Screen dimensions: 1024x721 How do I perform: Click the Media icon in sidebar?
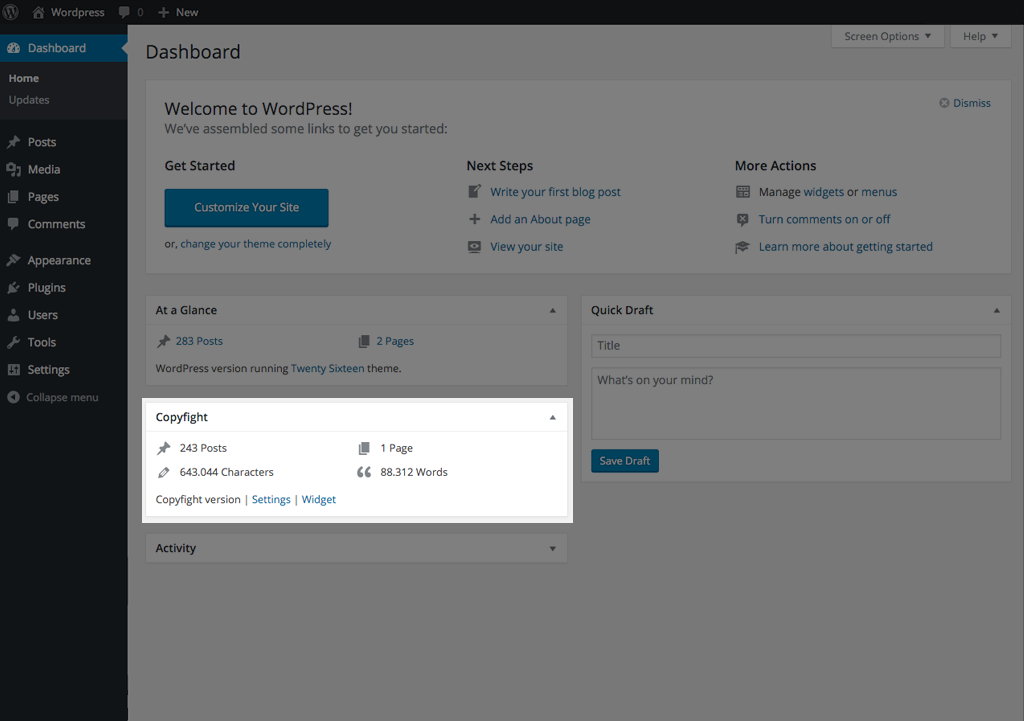13,169
